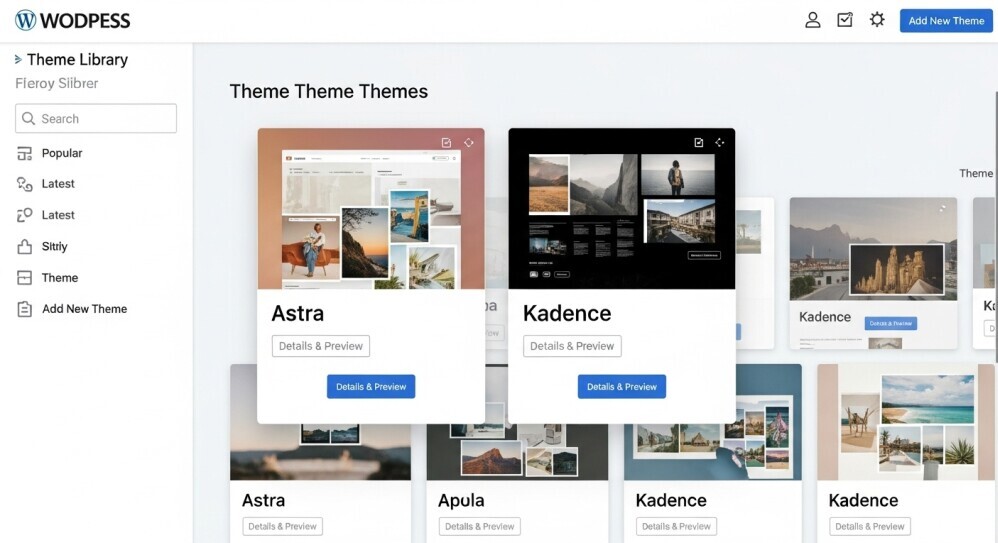The image size is (998, 543).
Task: Click Details & Preview on Apula card
Action: (479, 526)
